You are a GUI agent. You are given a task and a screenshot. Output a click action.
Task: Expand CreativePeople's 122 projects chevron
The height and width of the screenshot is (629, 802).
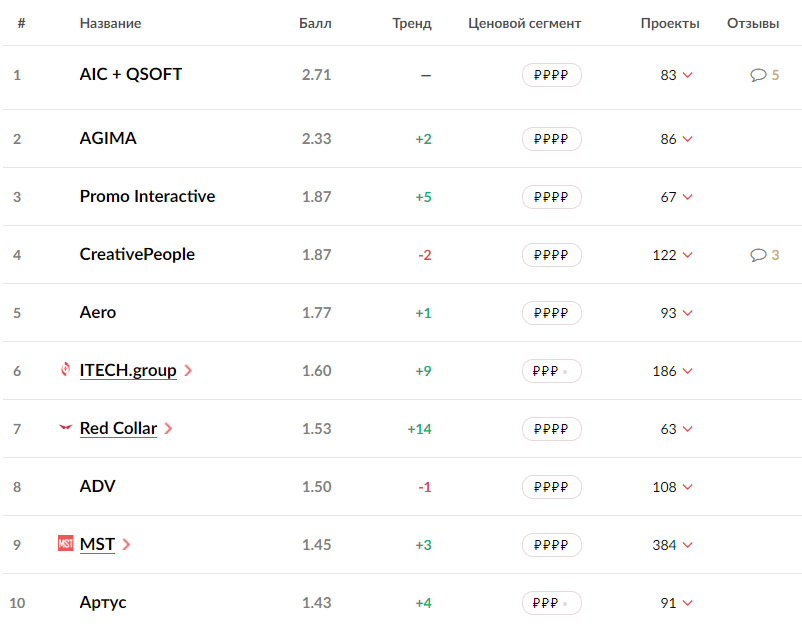tap(687, 256)
